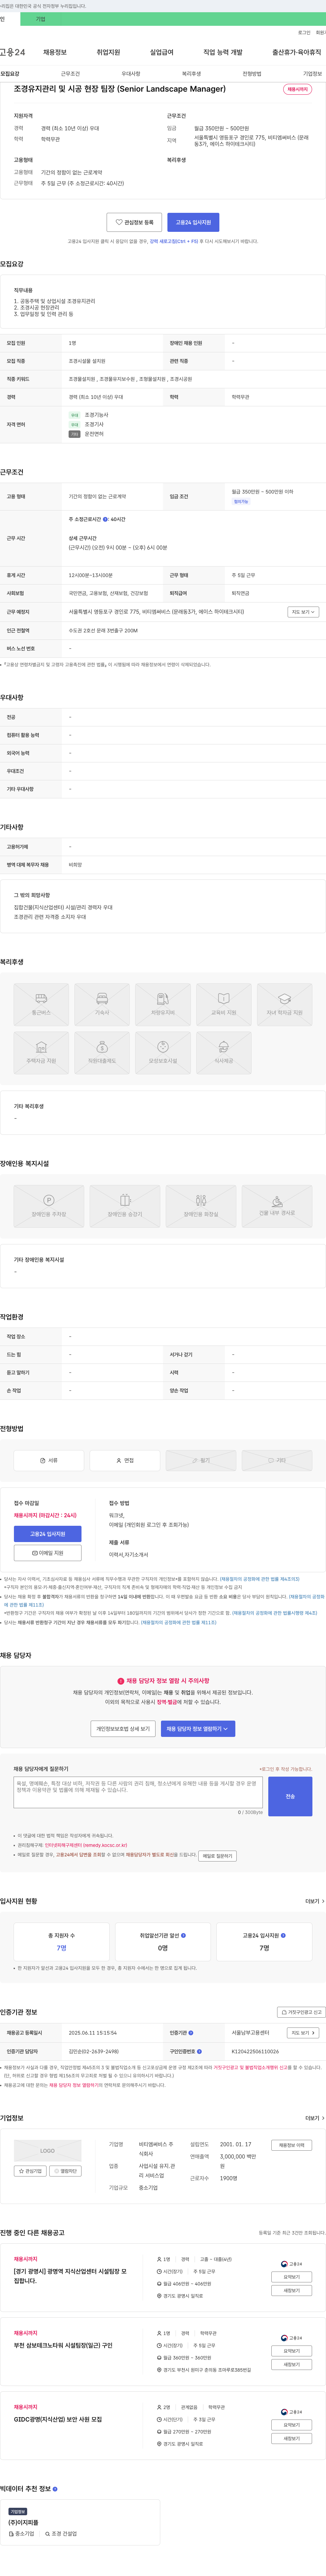Open the 채용정보 menu
This screenshot has height=2576, width=326.
[x=55, y=52]
